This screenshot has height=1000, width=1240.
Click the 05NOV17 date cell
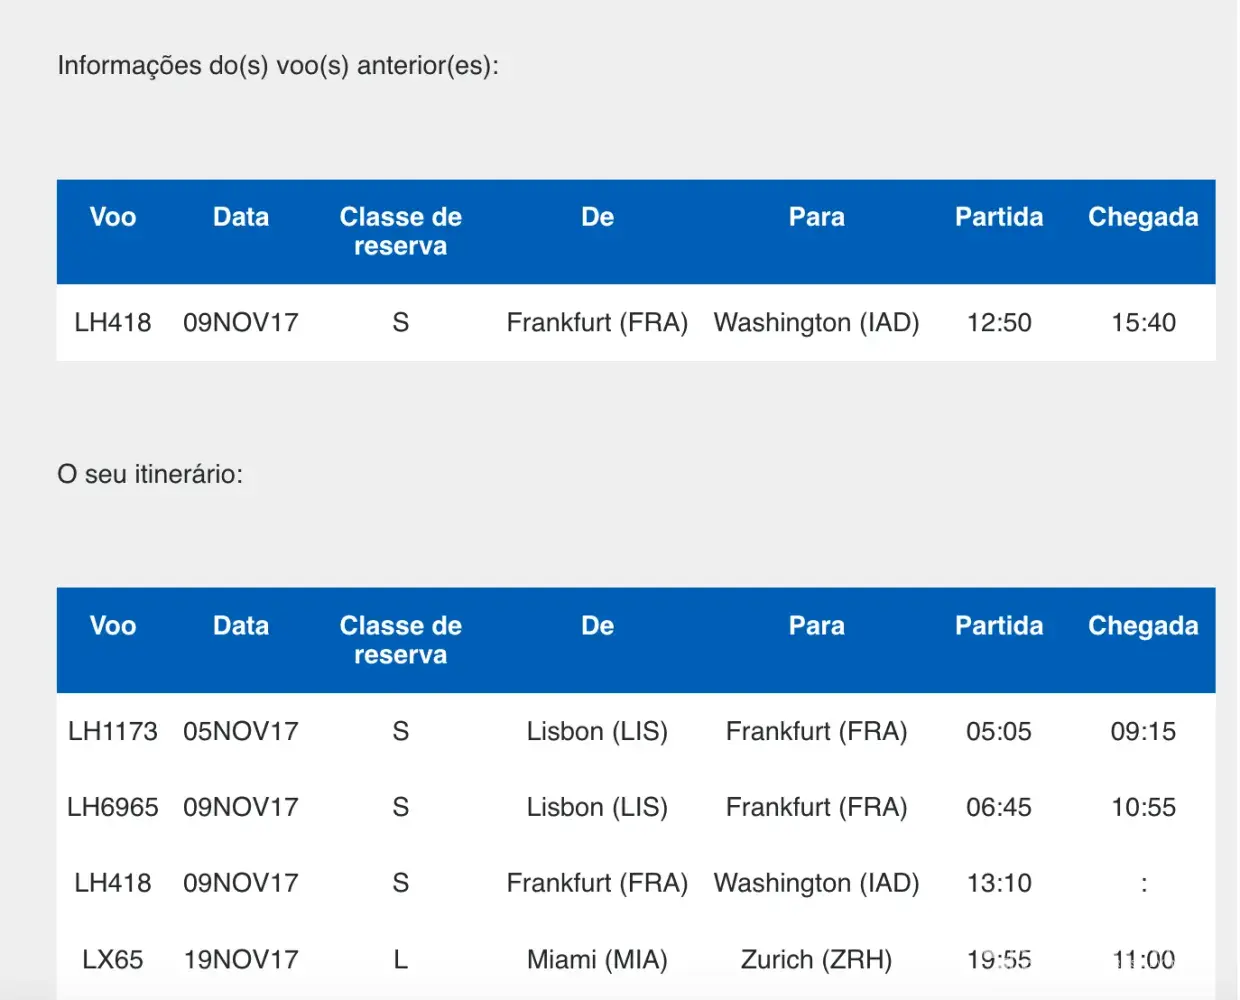241,732
